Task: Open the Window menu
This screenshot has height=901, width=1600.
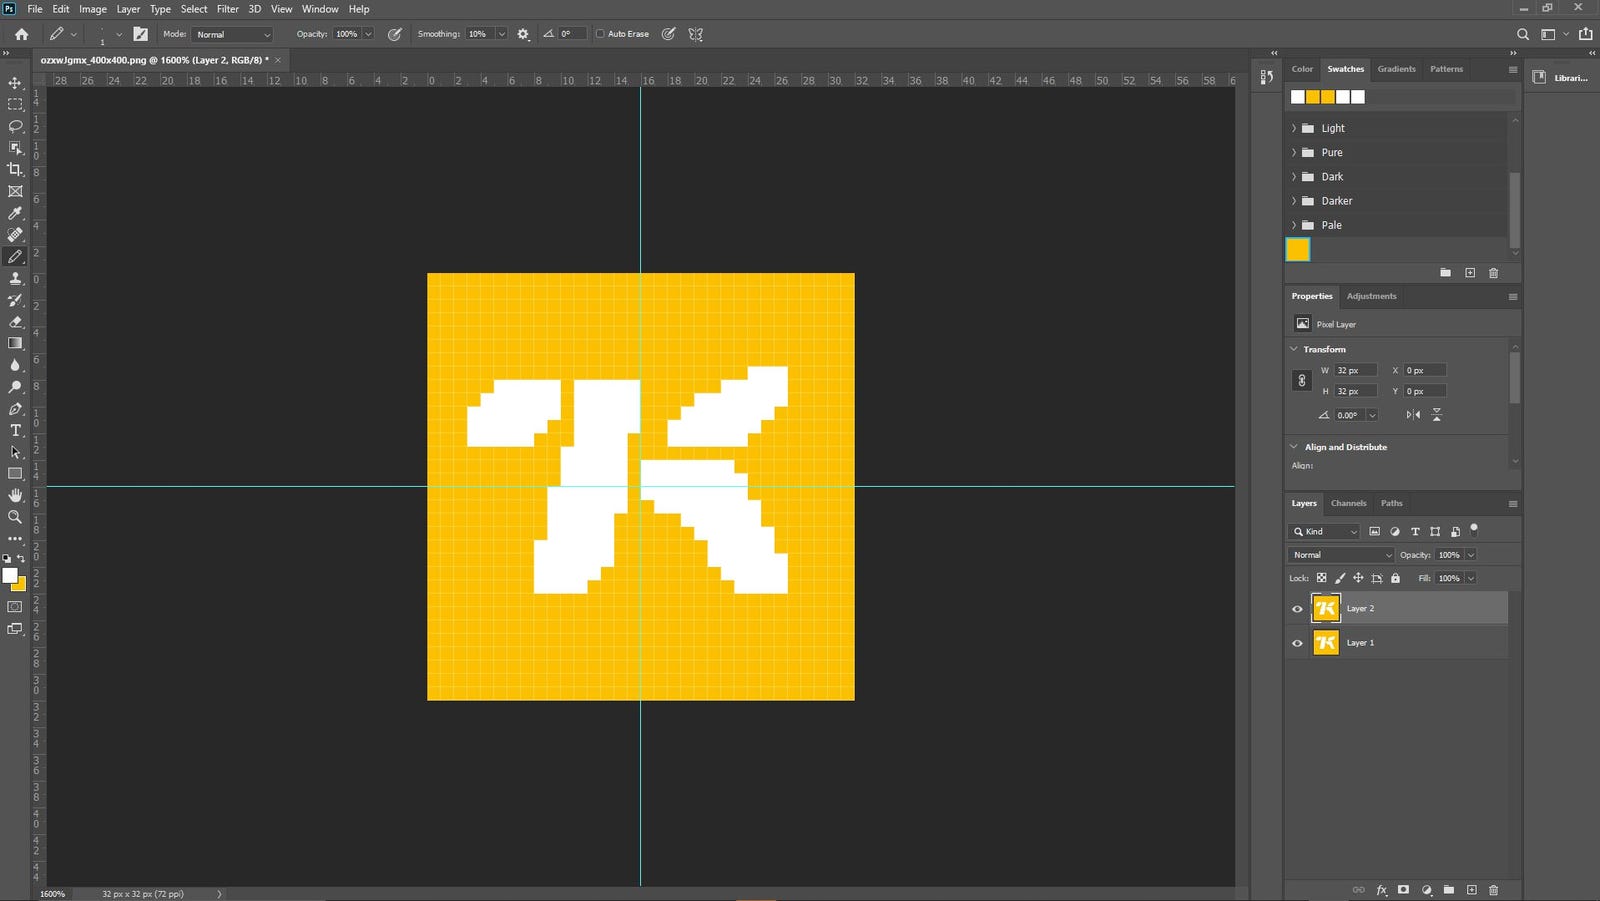Action: 320,9
